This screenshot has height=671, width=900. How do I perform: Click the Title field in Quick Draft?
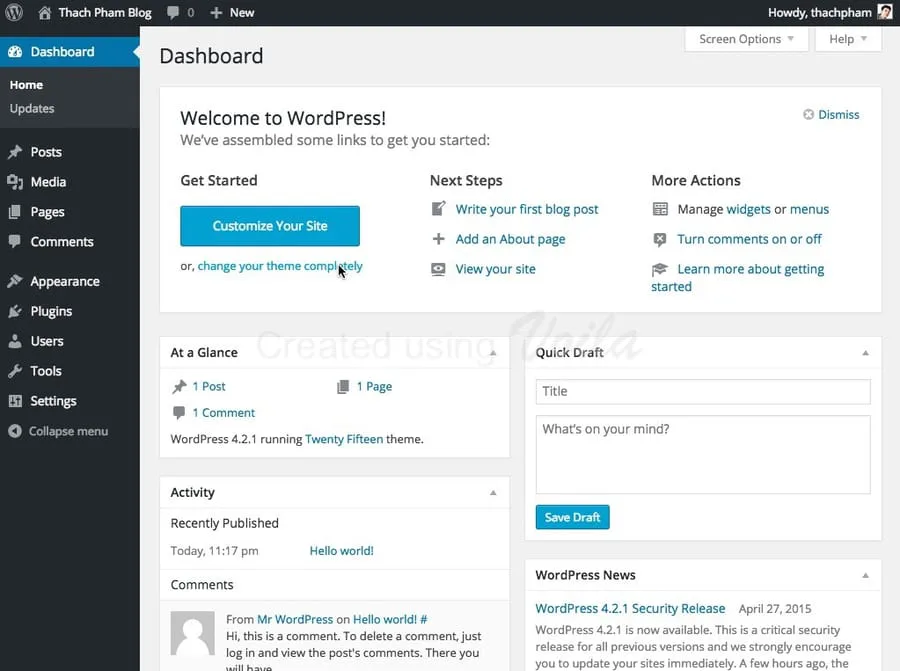click(x=703, y=391)
